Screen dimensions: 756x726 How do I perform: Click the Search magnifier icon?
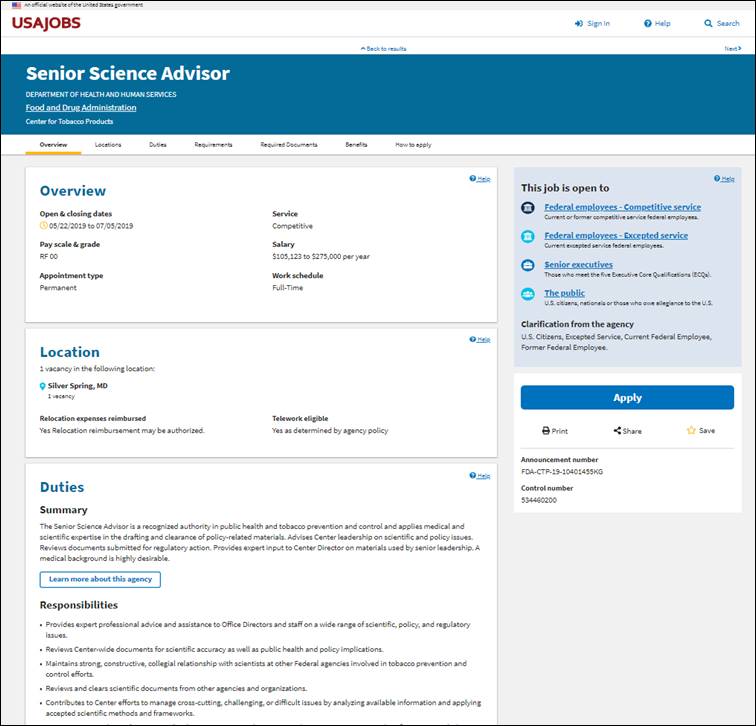708,23
